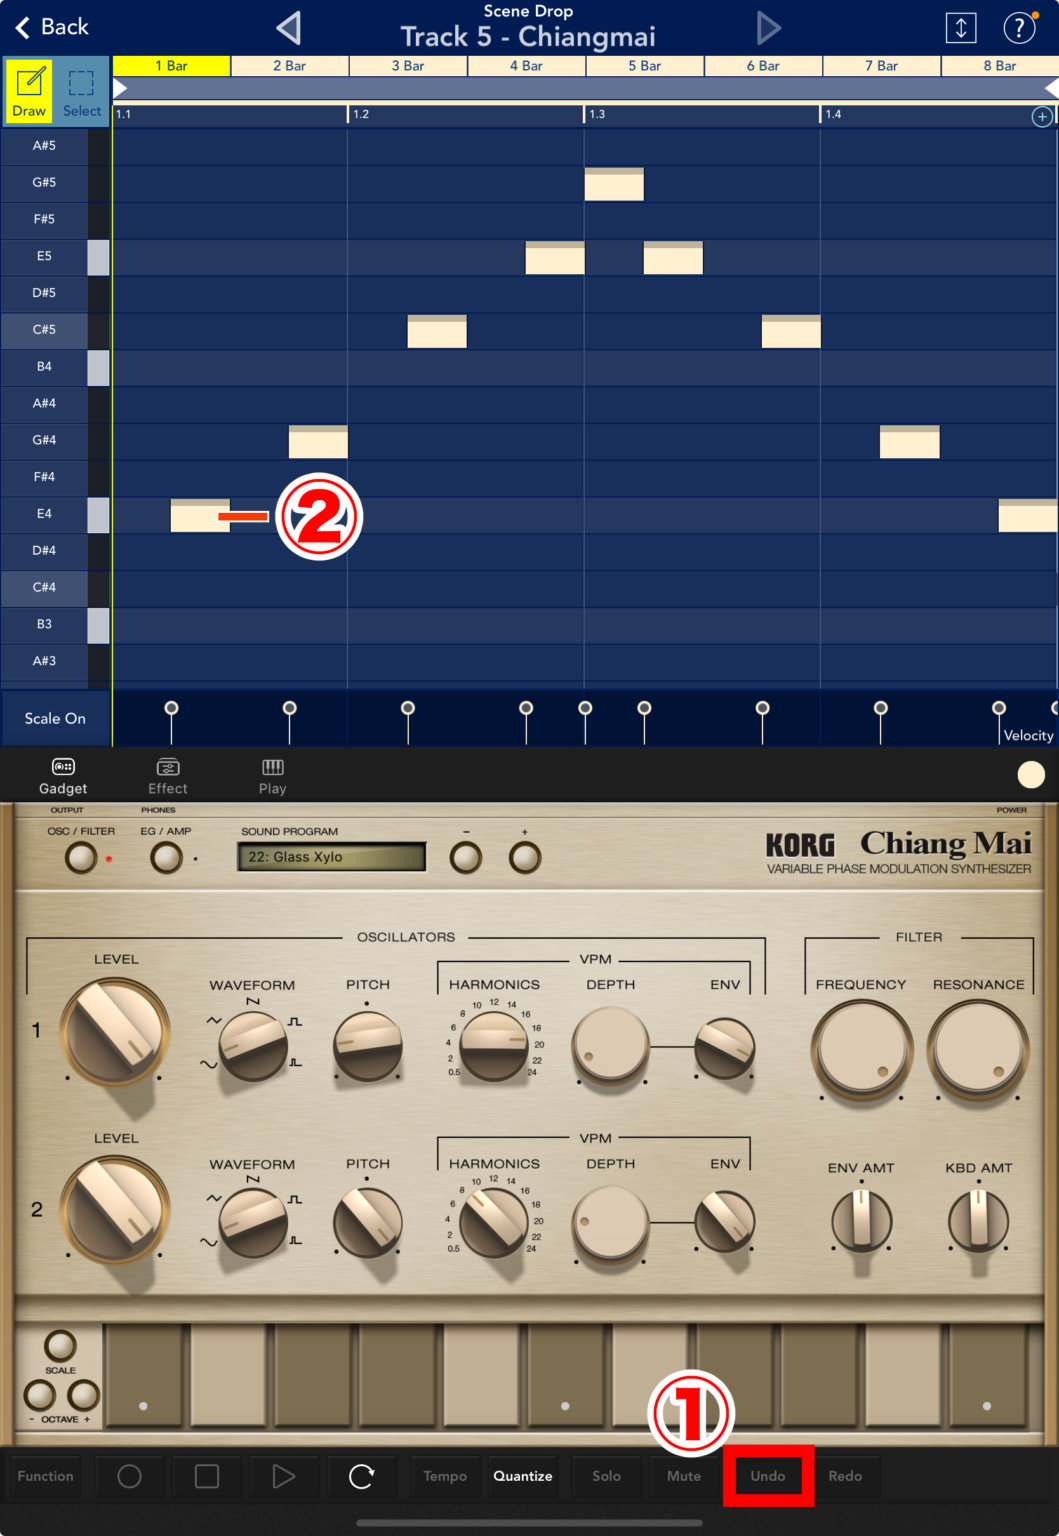Open the help question mark icon
1059x1536 pixels.
1019,28
